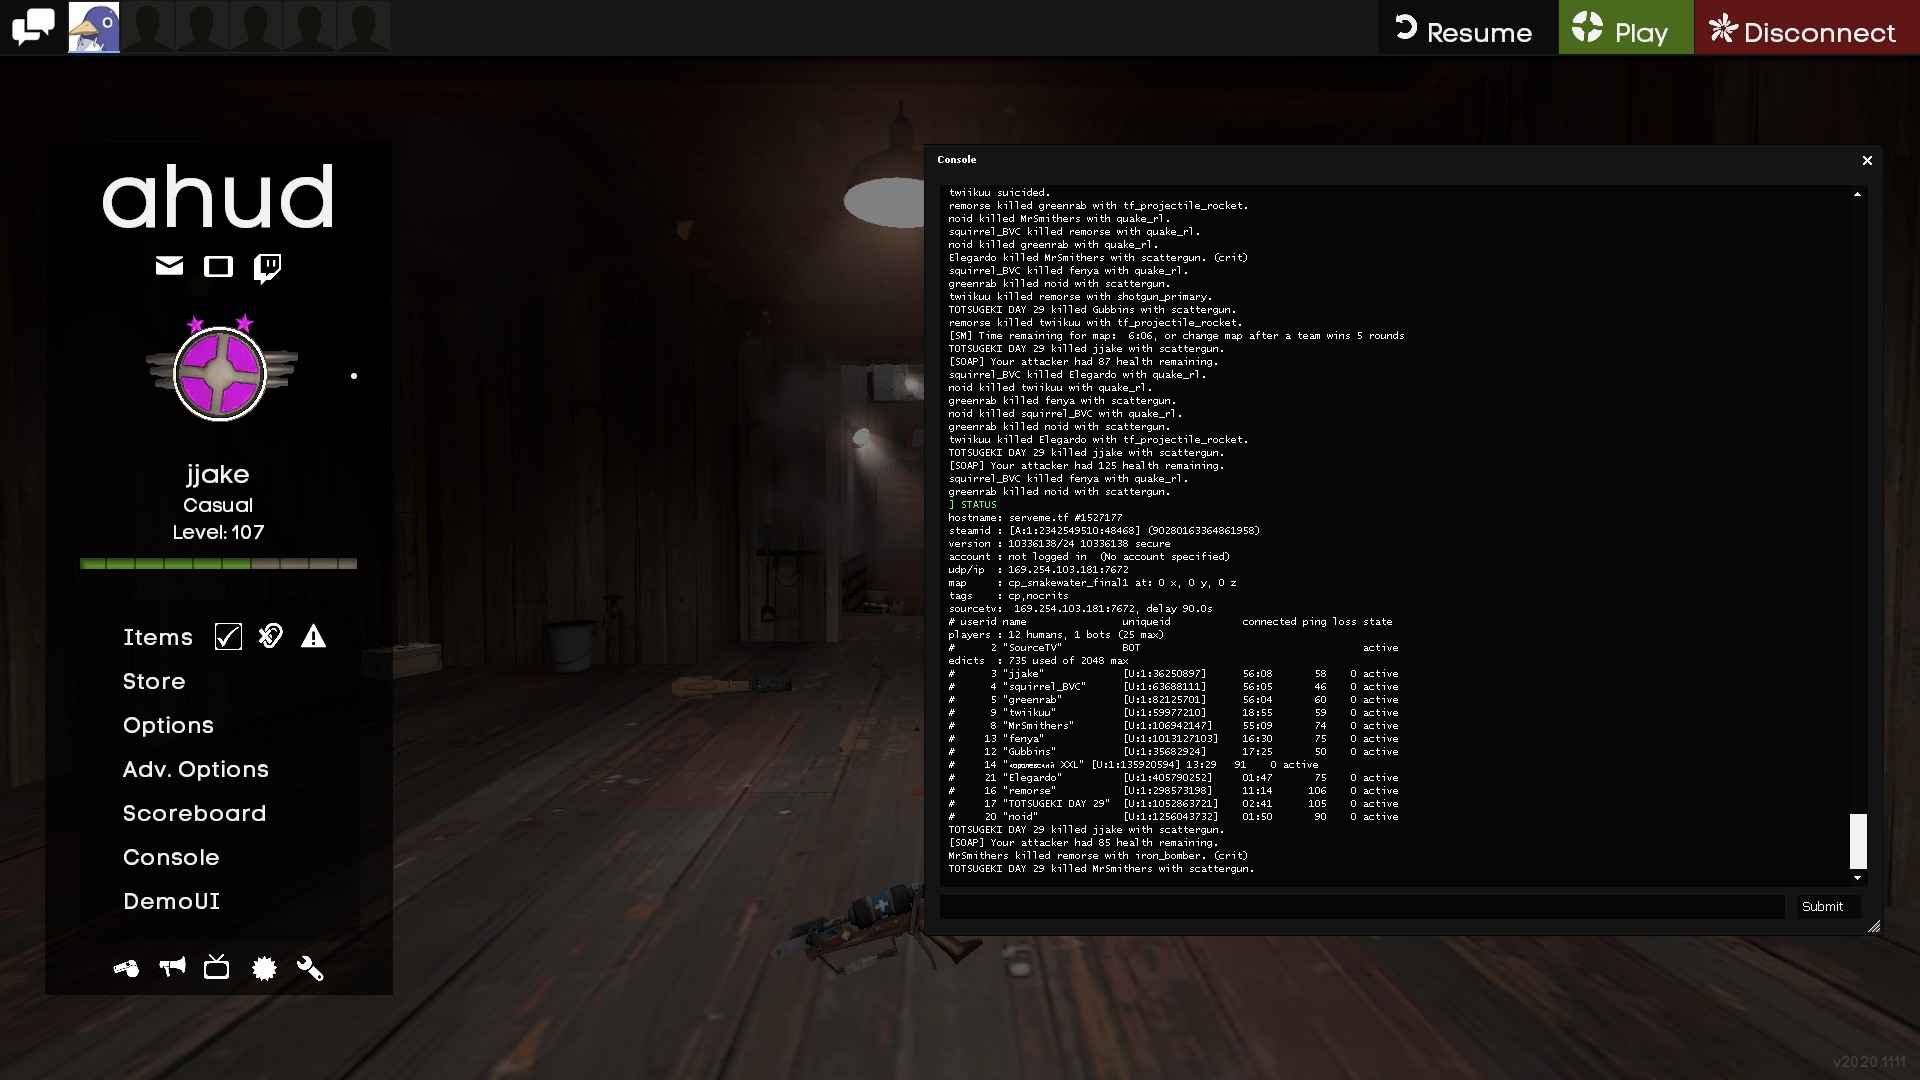Click the penguin avatar thumbnail
1920x1080 pixels.
tap(94, 27)
